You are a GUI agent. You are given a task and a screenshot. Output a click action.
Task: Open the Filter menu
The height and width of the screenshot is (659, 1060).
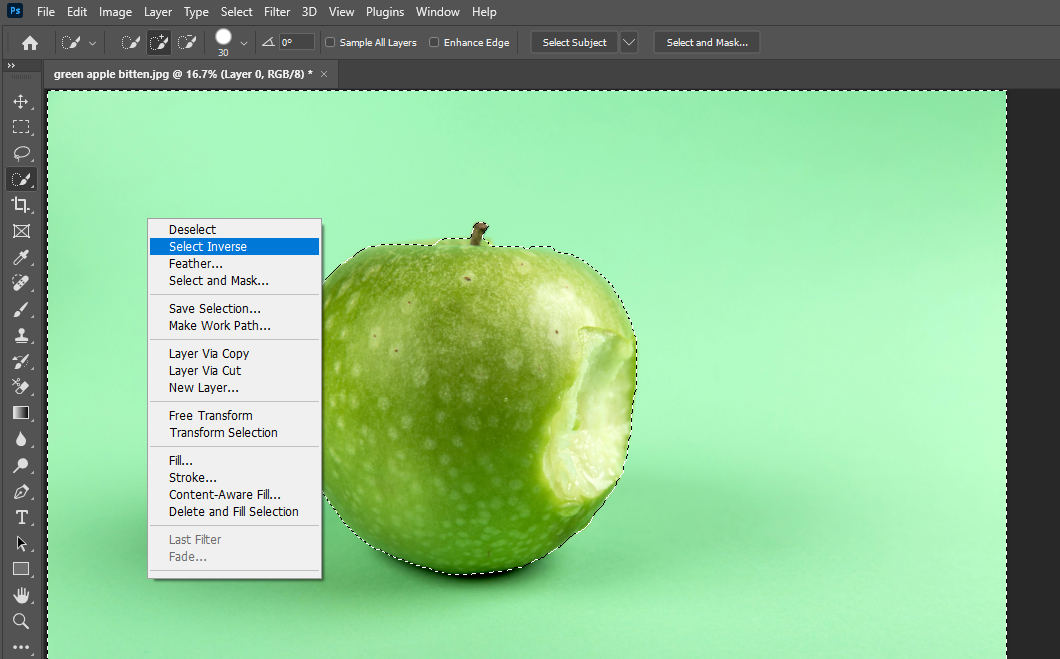(x=276, y=12)
